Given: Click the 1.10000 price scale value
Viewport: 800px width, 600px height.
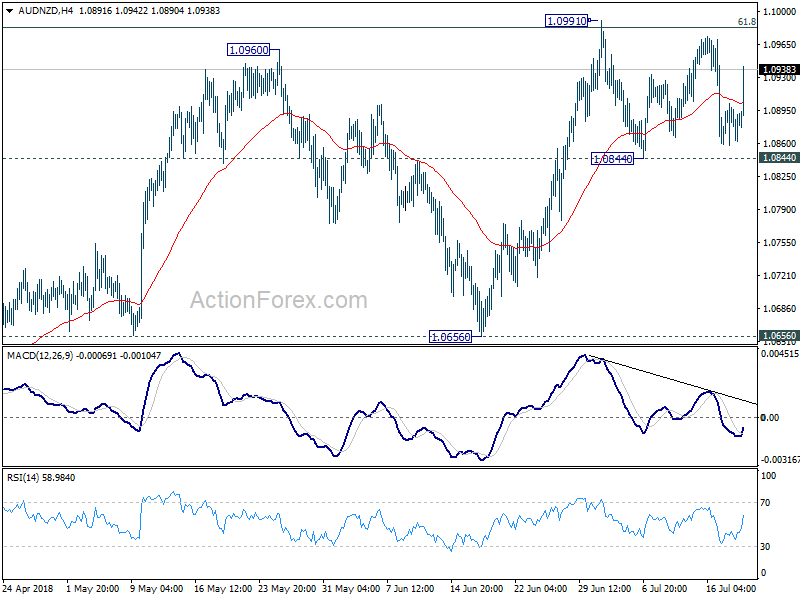Looking at the screenshot, I should (x=780, y=11).
